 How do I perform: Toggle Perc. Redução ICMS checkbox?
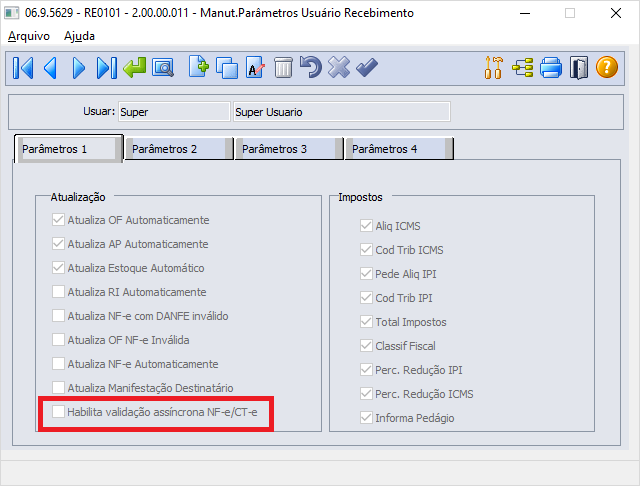366,394
